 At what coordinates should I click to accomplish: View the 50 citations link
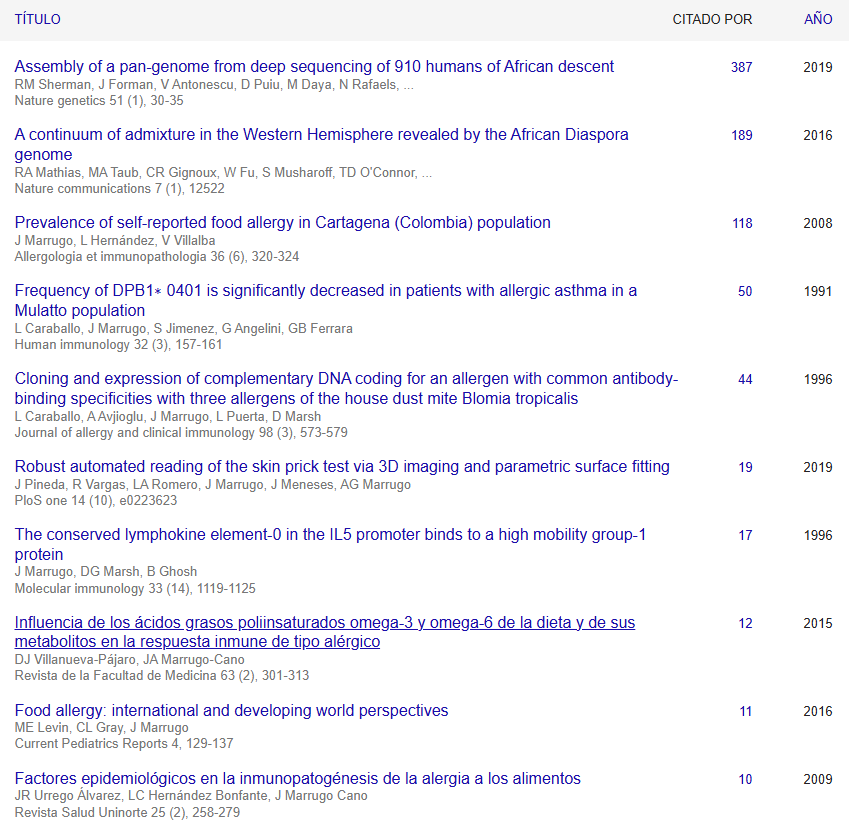pyautogui.click(x=745, y=291)
